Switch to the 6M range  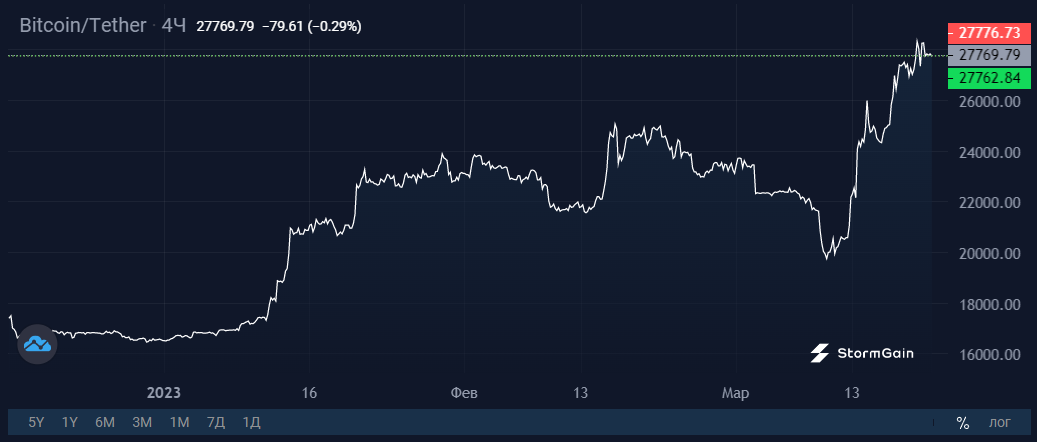click(105, 422)
